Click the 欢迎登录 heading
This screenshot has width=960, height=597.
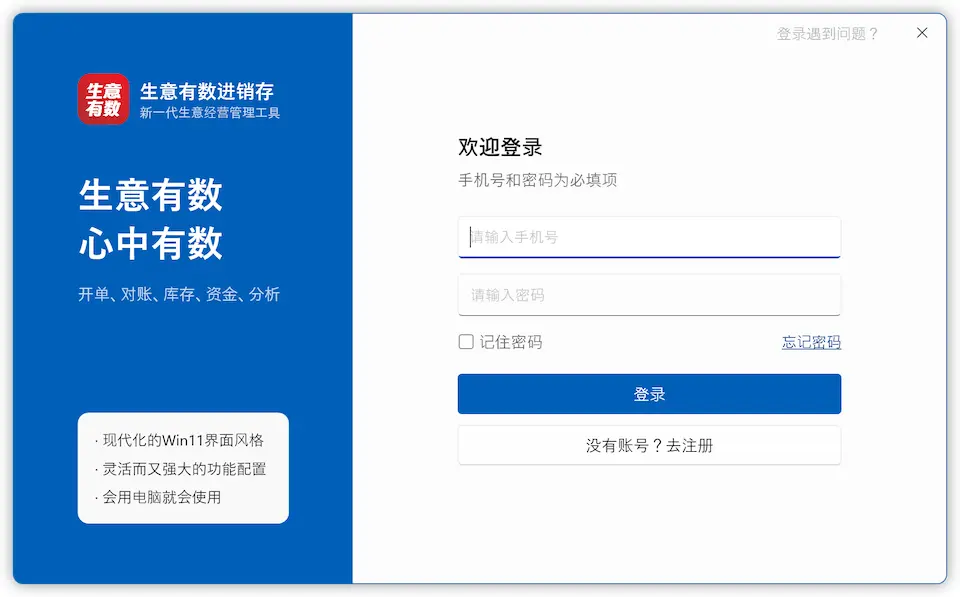click(x=500, y=147)
